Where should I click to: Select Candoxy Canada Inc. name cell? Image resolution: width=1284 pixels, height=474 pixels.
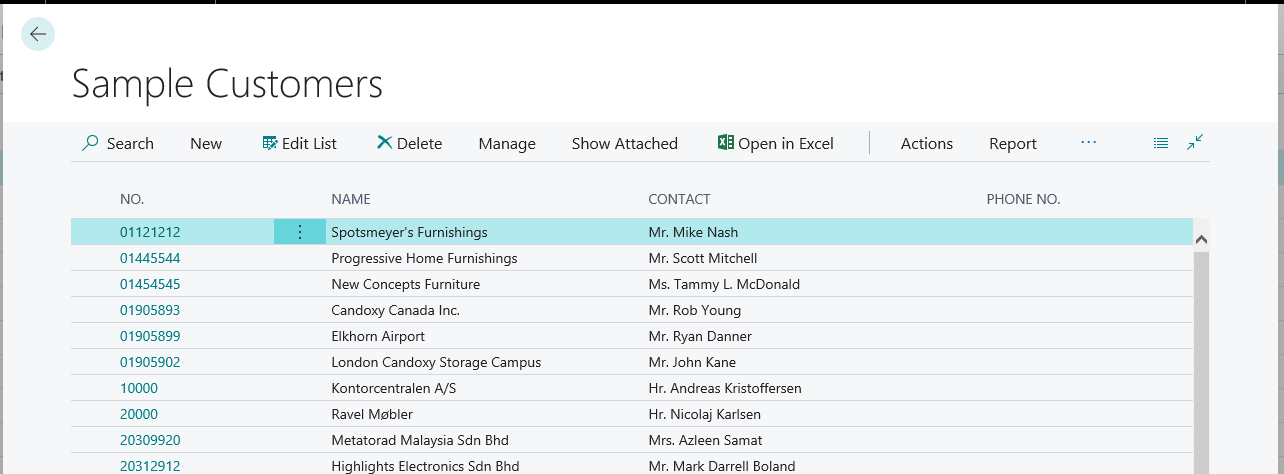(x=395, y=310)
